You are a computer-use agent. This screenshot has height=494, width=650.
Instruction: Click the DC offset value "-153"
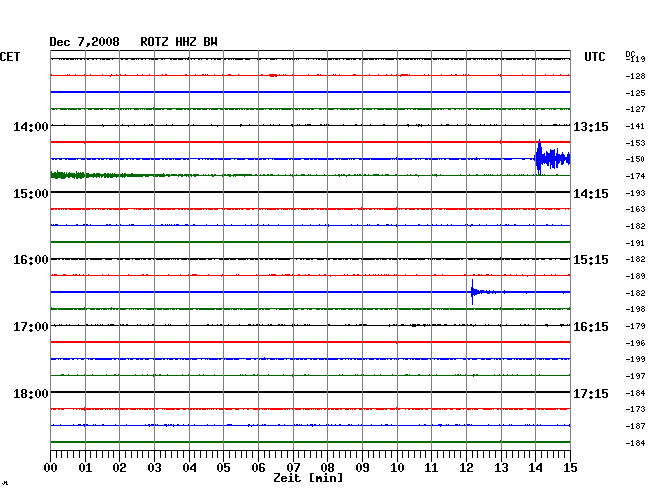pyautogui.click(x=635, y=143)
